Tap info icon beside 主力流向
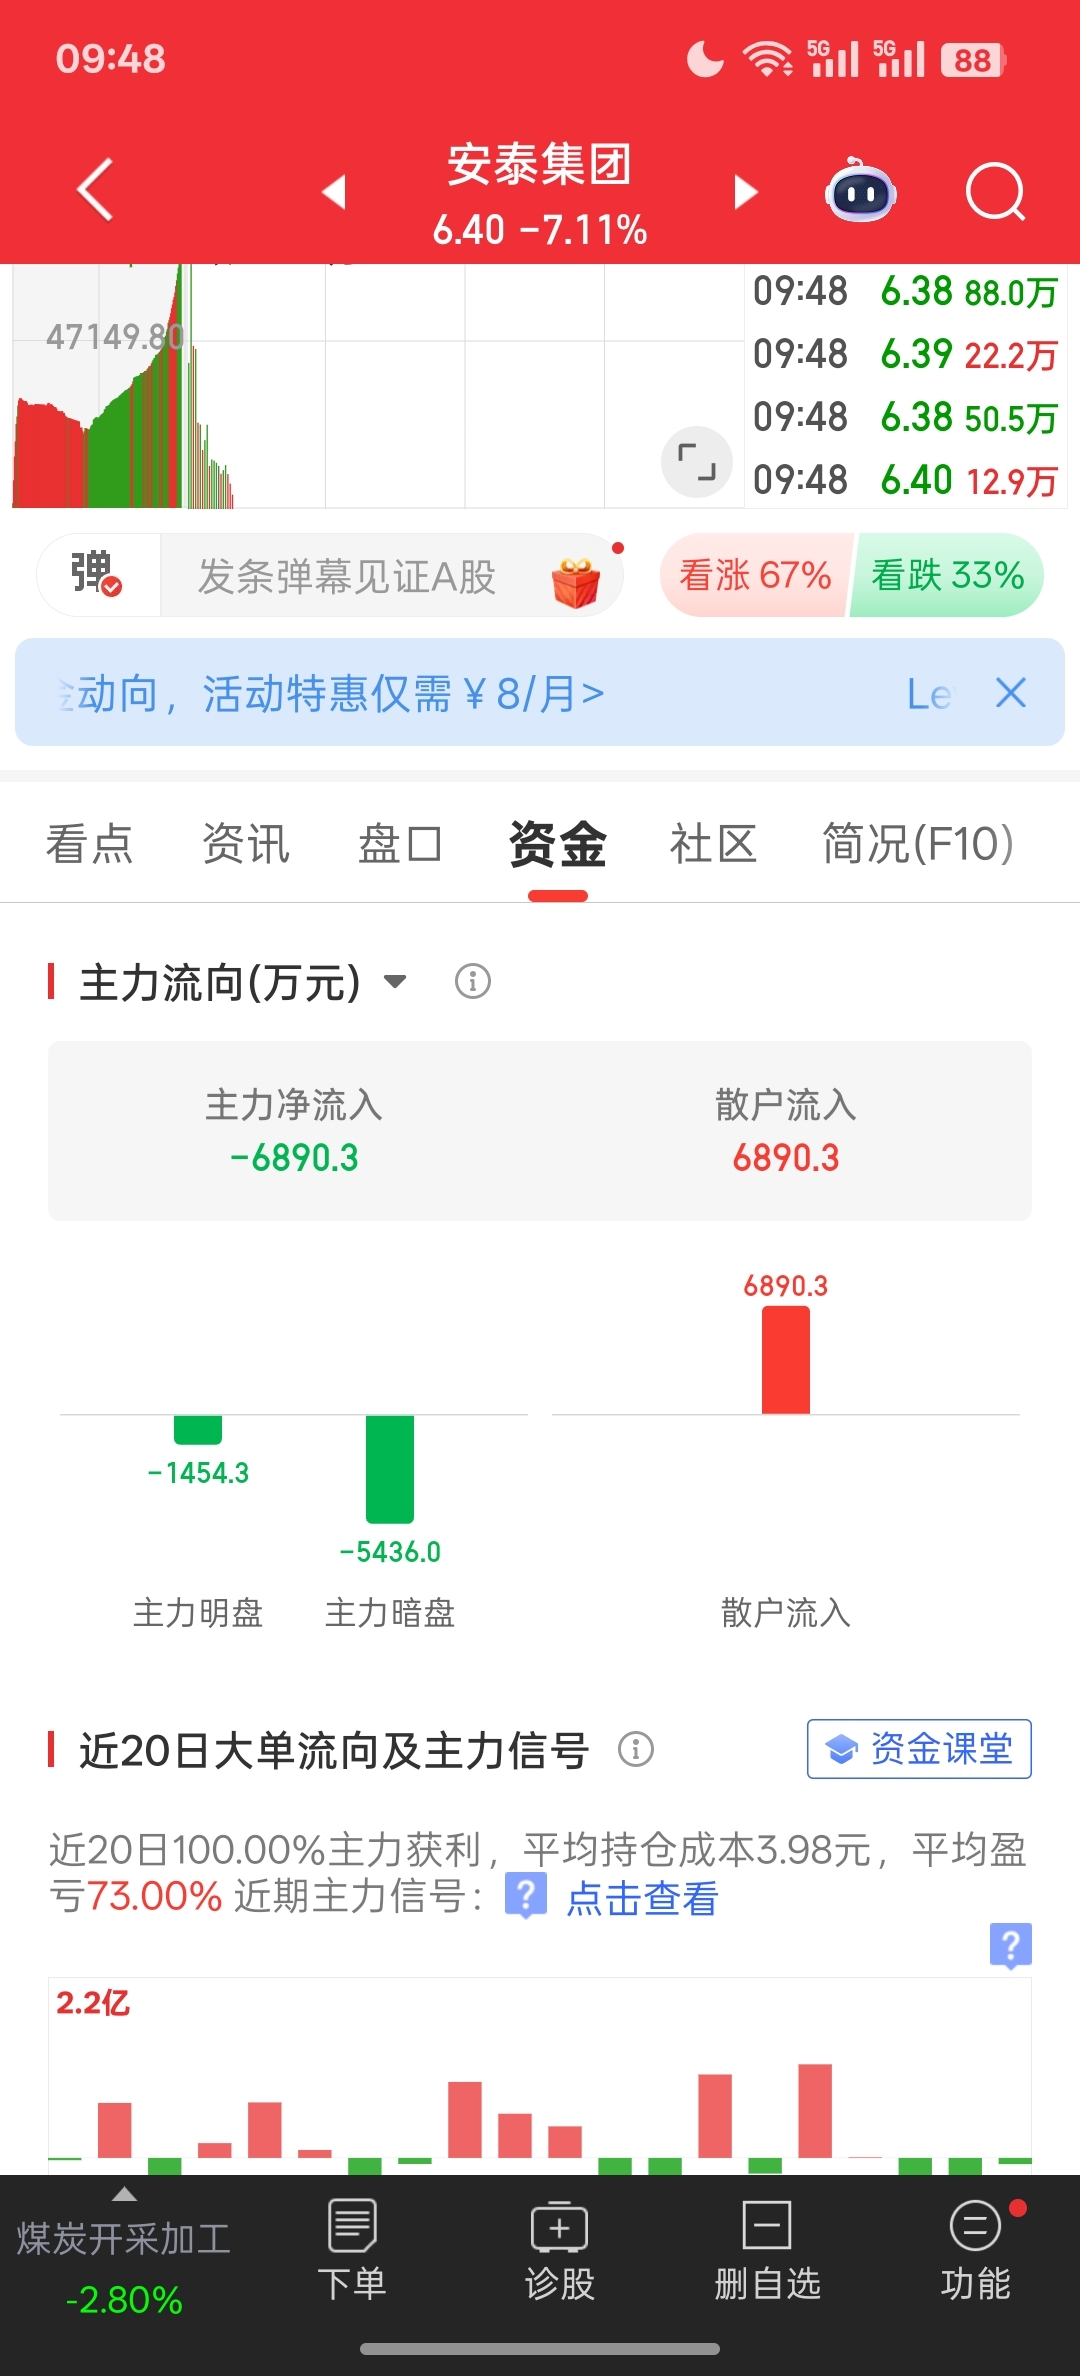Image resolution: width=1080 pixels, height=2376 pixels. 473,981
